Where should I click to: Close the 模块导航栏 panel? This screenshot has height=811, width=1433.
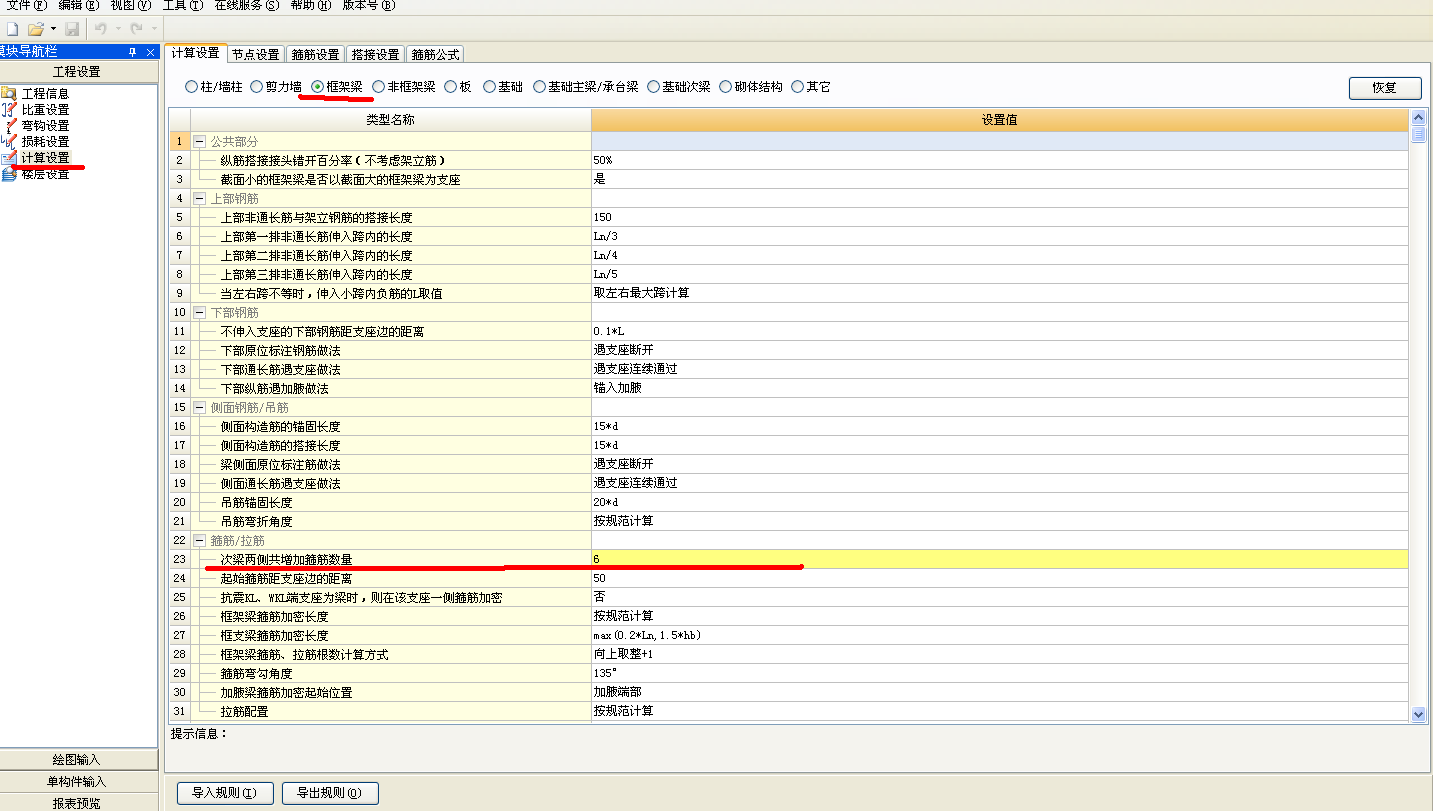coord(150,52)
